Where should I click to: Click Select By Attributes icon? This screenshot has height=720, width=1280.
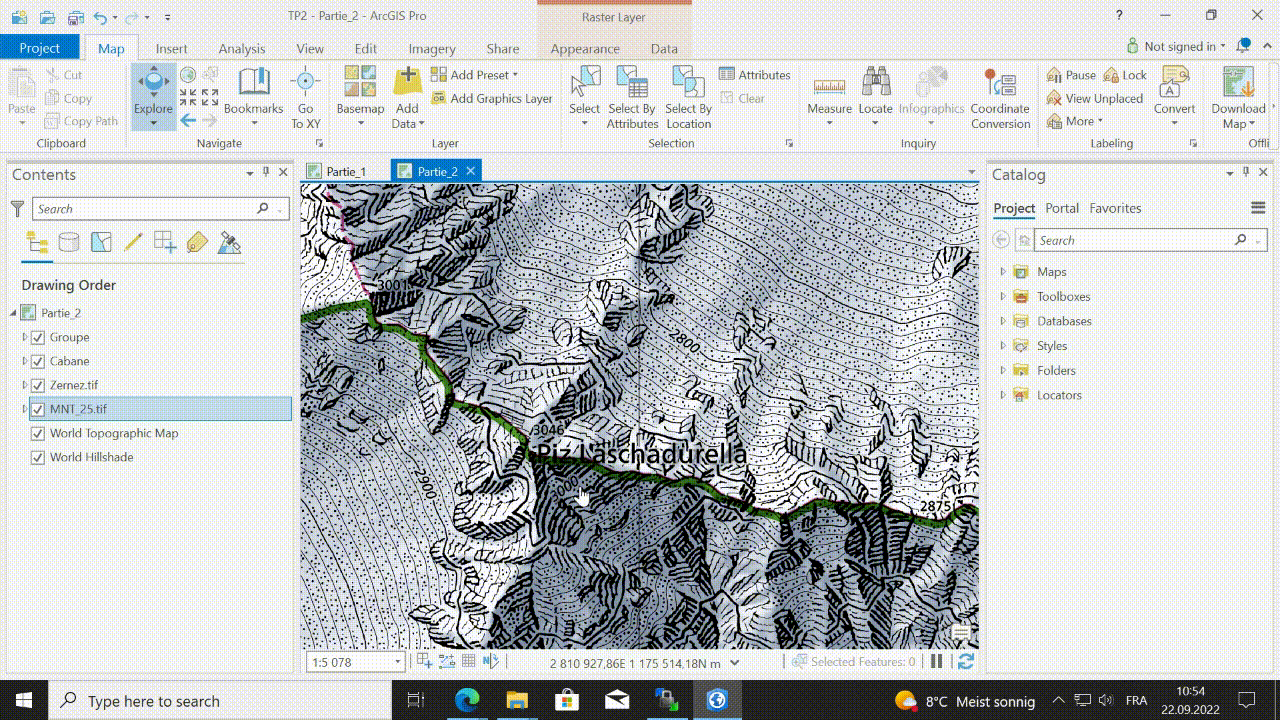(631, 85)
